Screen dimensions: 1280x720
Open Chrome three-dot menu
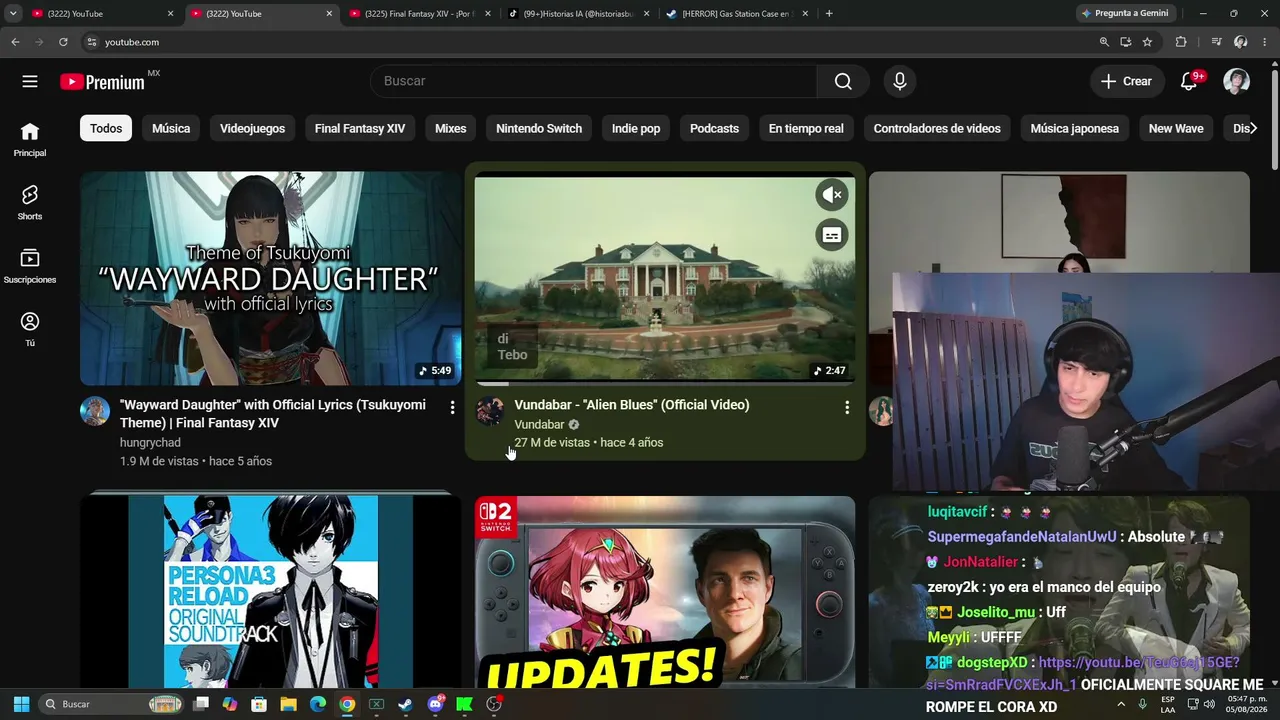[1265, 42]
